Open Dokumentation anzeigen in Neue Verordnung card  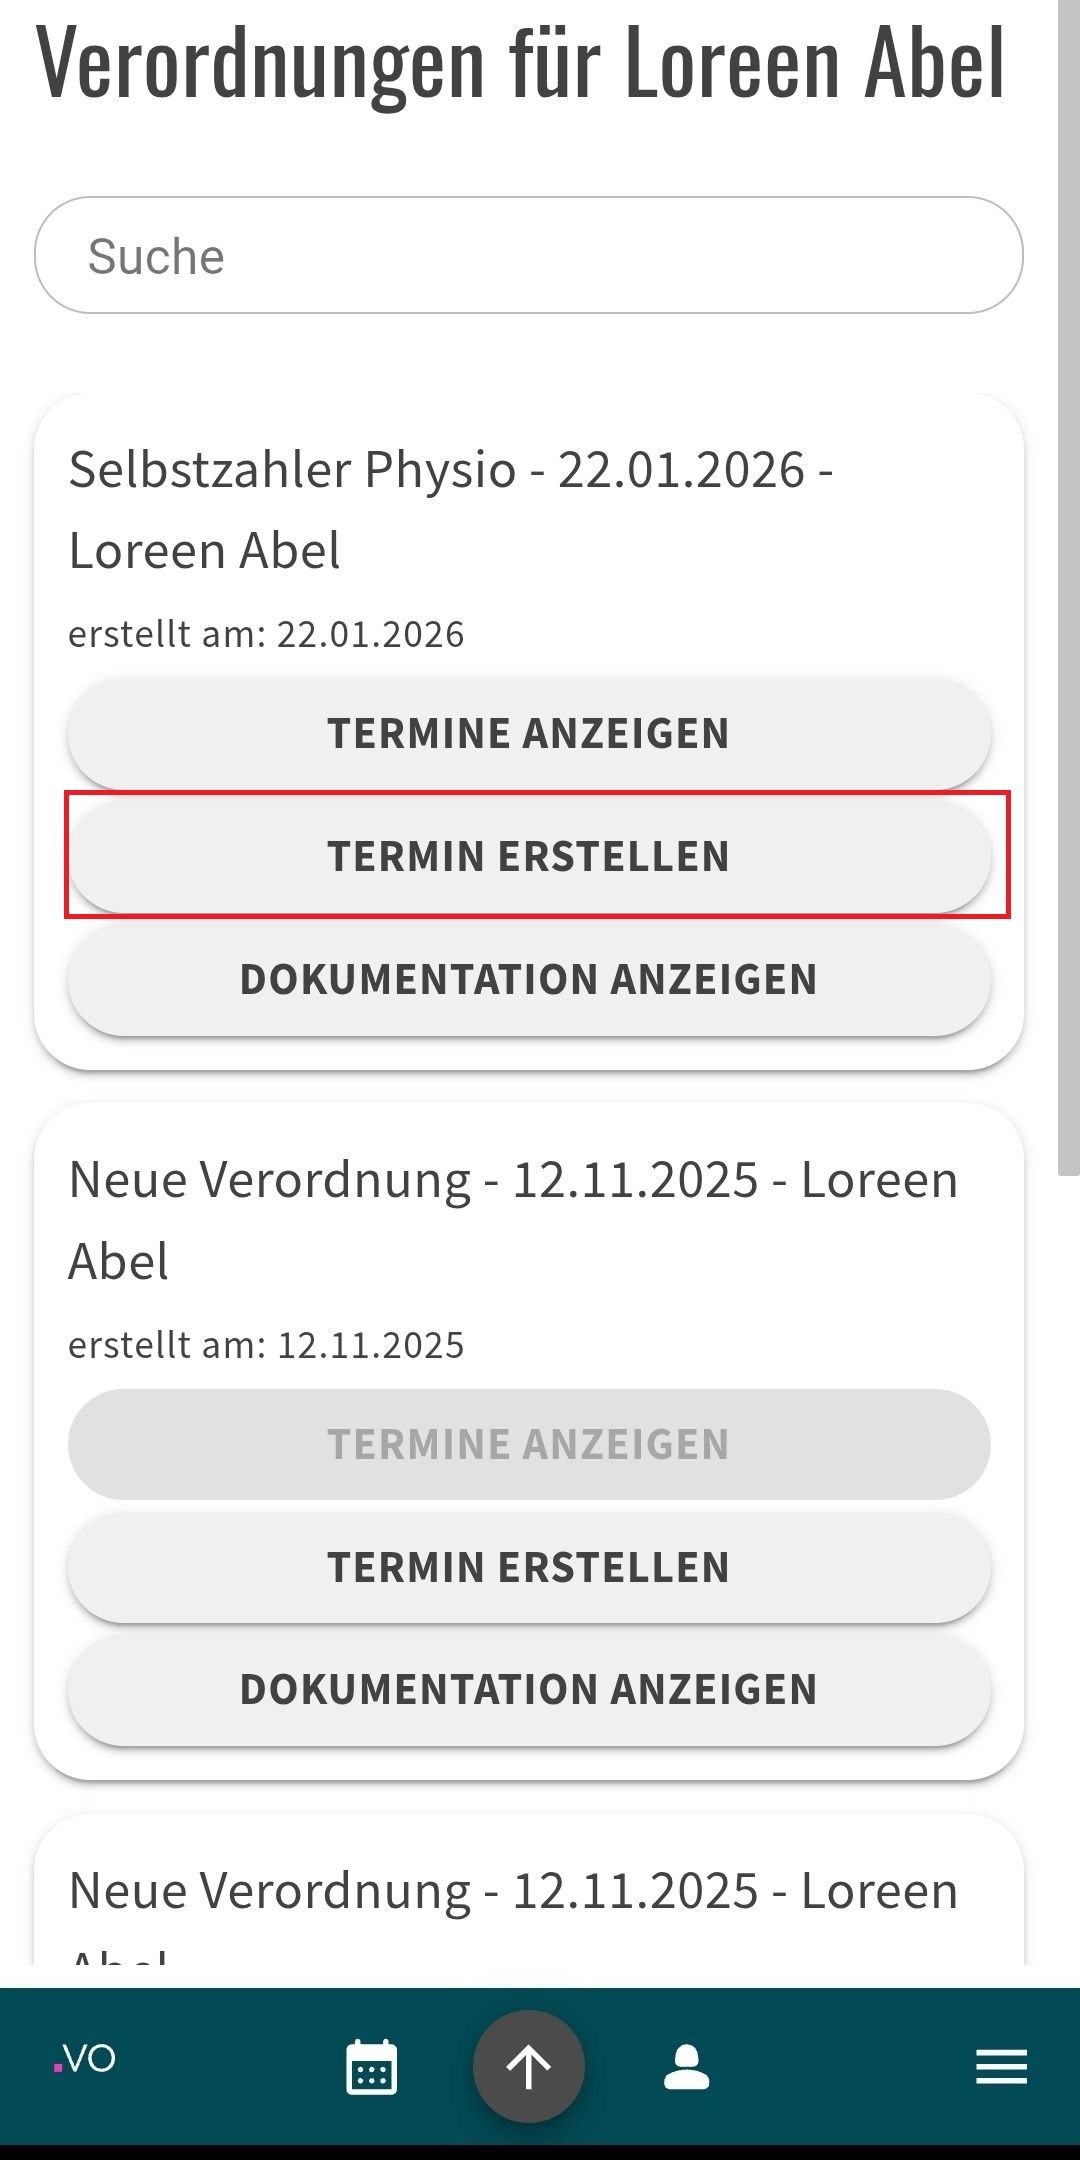tap(528, 1690)
